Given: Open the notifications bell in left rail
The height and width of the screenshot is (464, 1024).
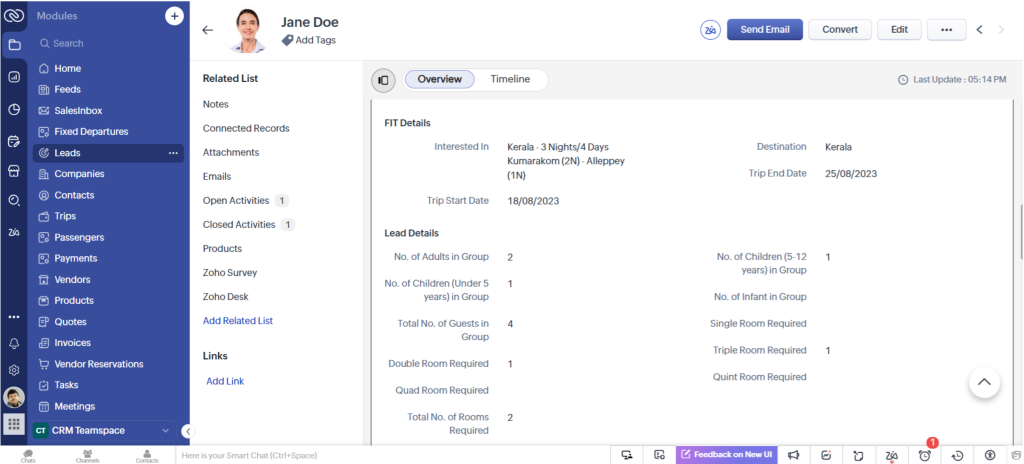Looking at the screenshot, I should click(x=14, y=343).
